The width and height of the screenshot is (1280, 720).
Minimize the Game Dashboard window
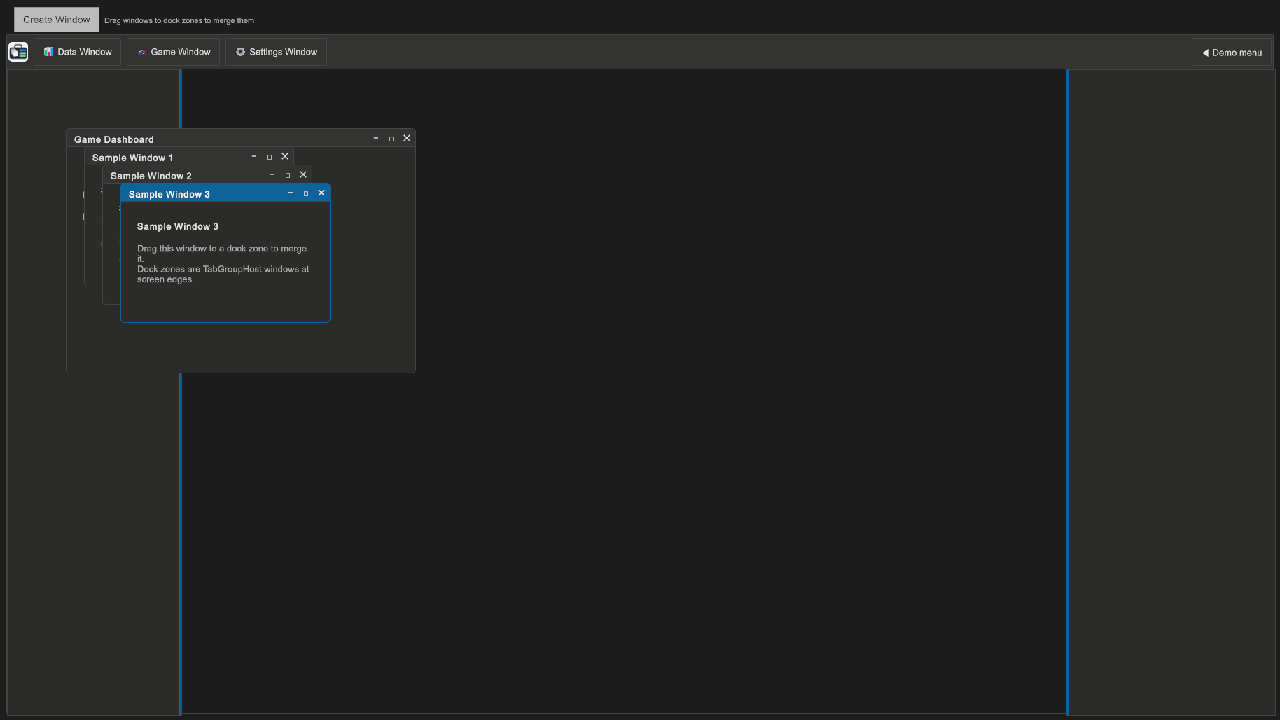pos(376,138)
